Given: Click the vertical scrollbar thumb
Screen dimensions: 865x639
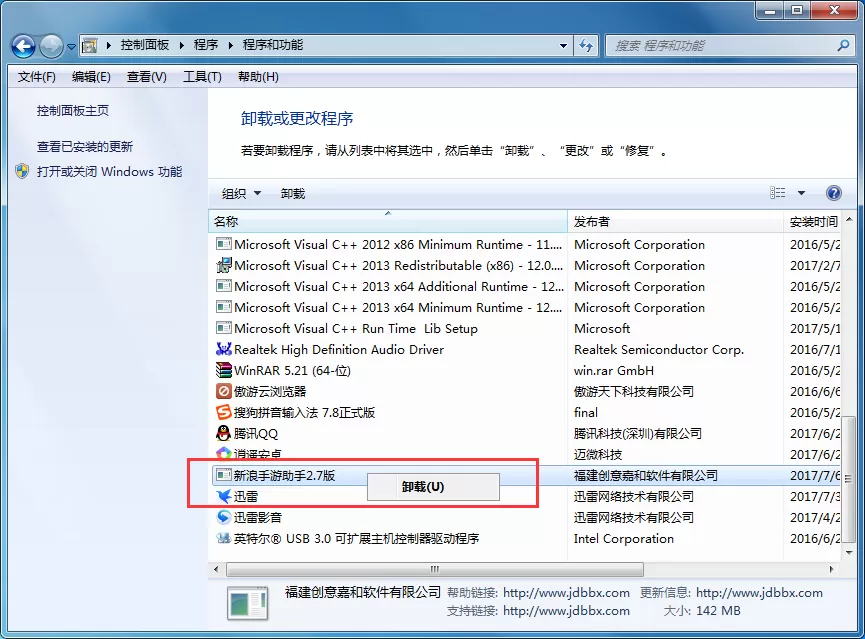Looking at the screenshot, I should [x=848, y=479].
